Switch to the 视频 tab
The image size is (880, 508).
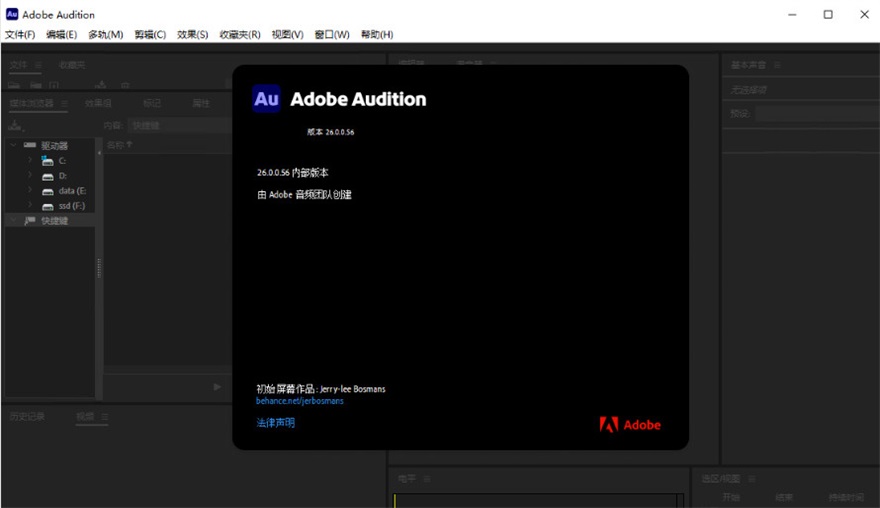[x=85, y=417]
